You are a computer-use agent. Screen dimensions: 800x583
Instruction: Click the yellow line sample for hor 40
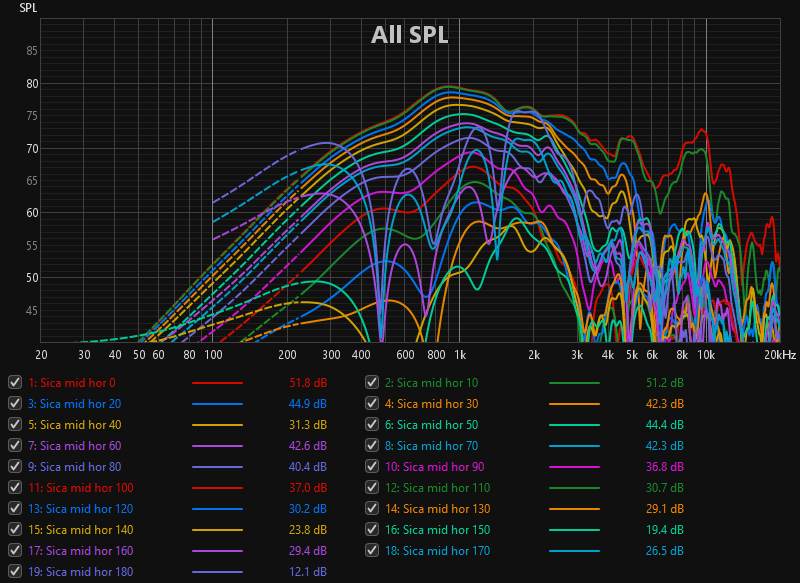point(217,424)
